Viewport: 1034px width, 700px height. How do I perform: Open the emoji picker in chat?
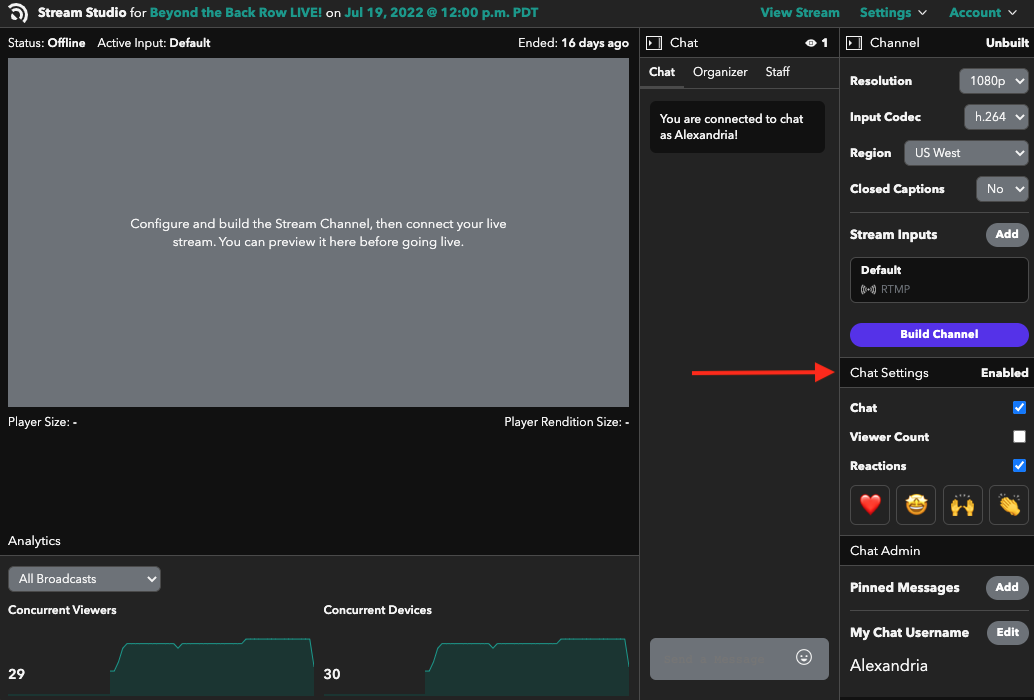[803, 657]
